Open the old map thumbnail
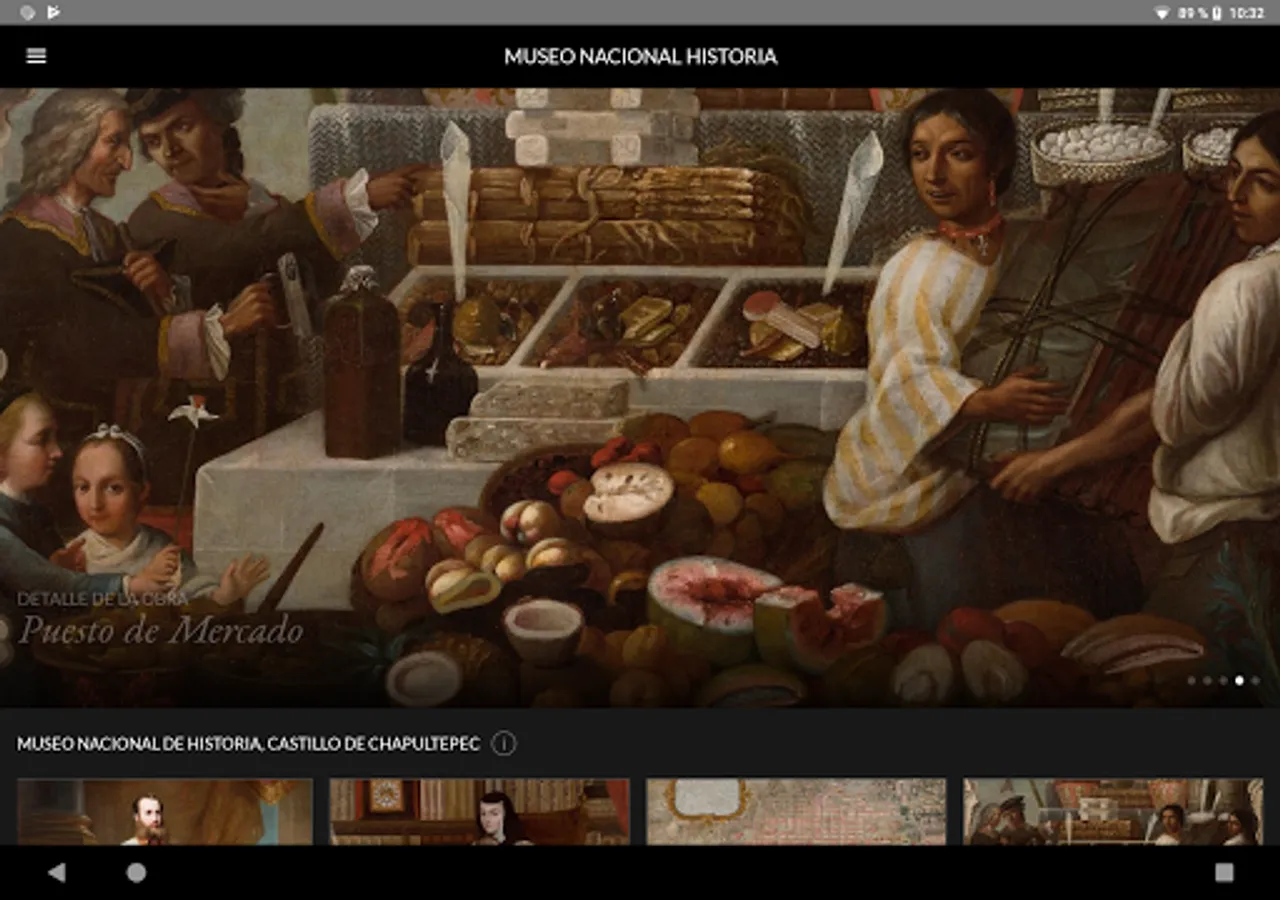Image resolution: width=1280 pixels, height=900 pixels. [x=796, y=812]
